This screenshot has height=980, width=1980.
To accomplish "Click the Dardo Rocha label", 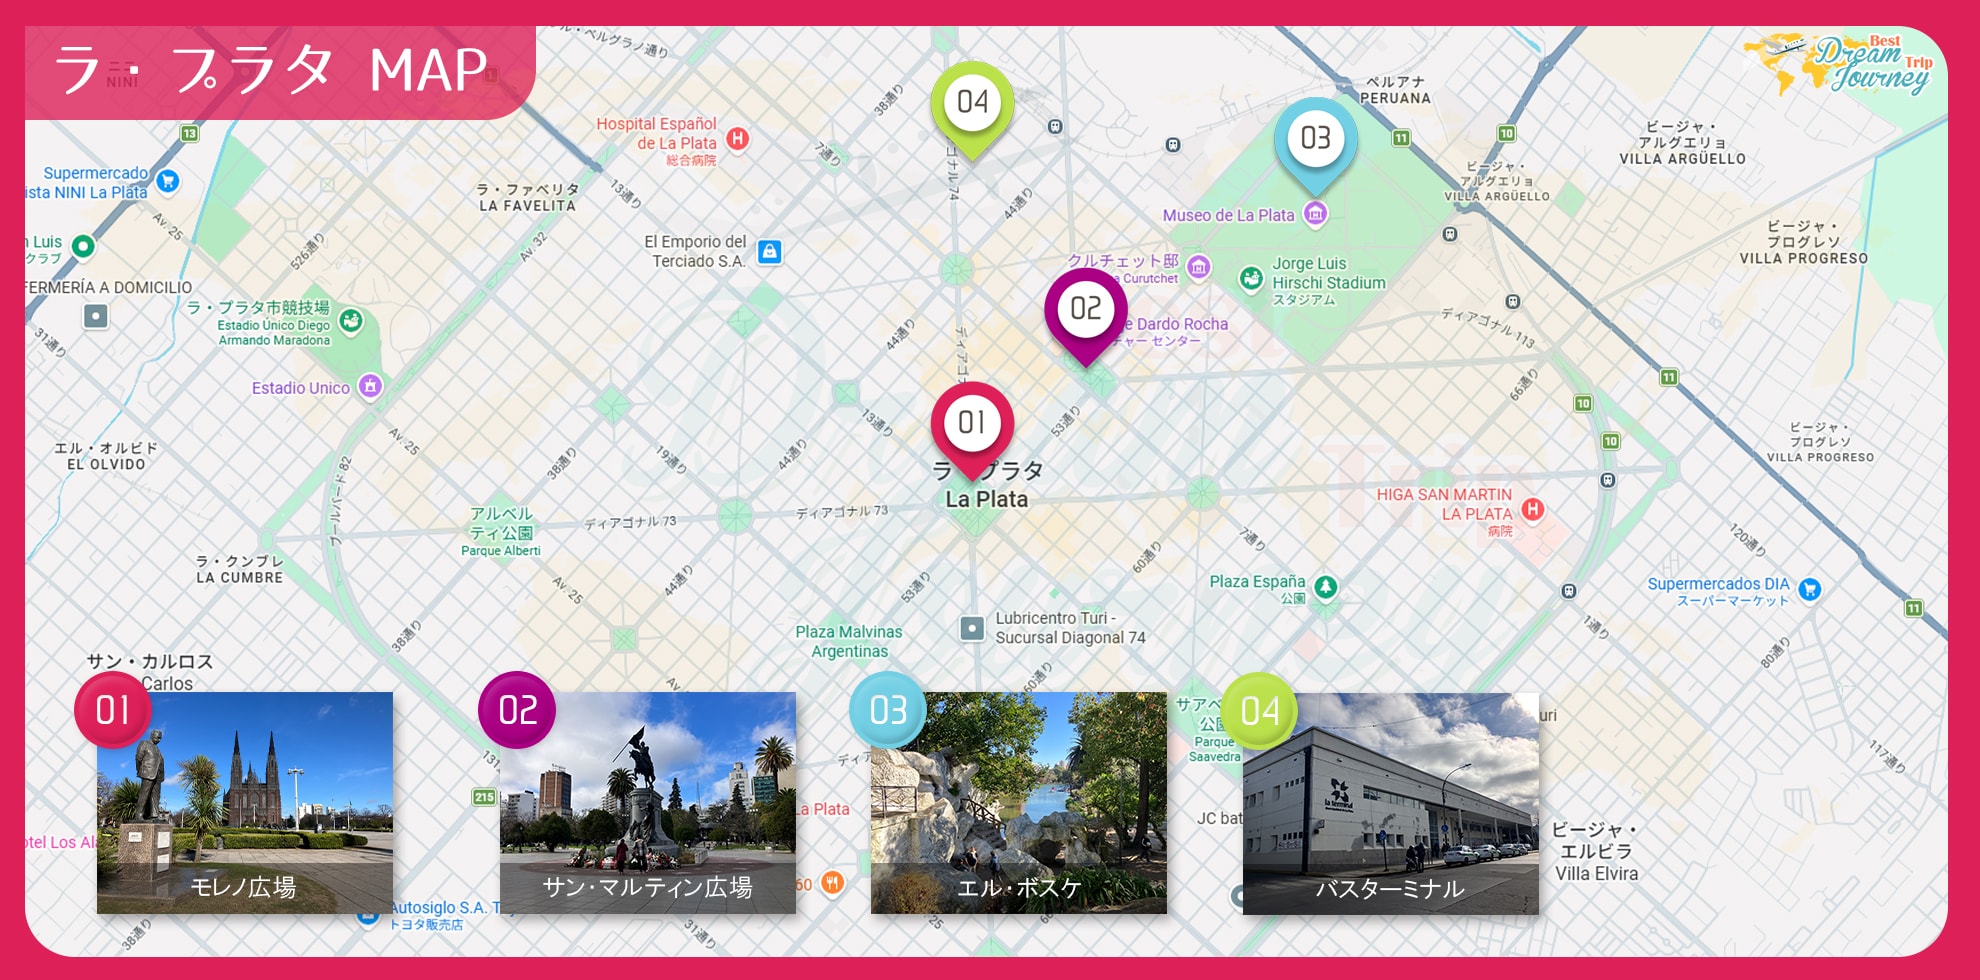I will 1182,324.
